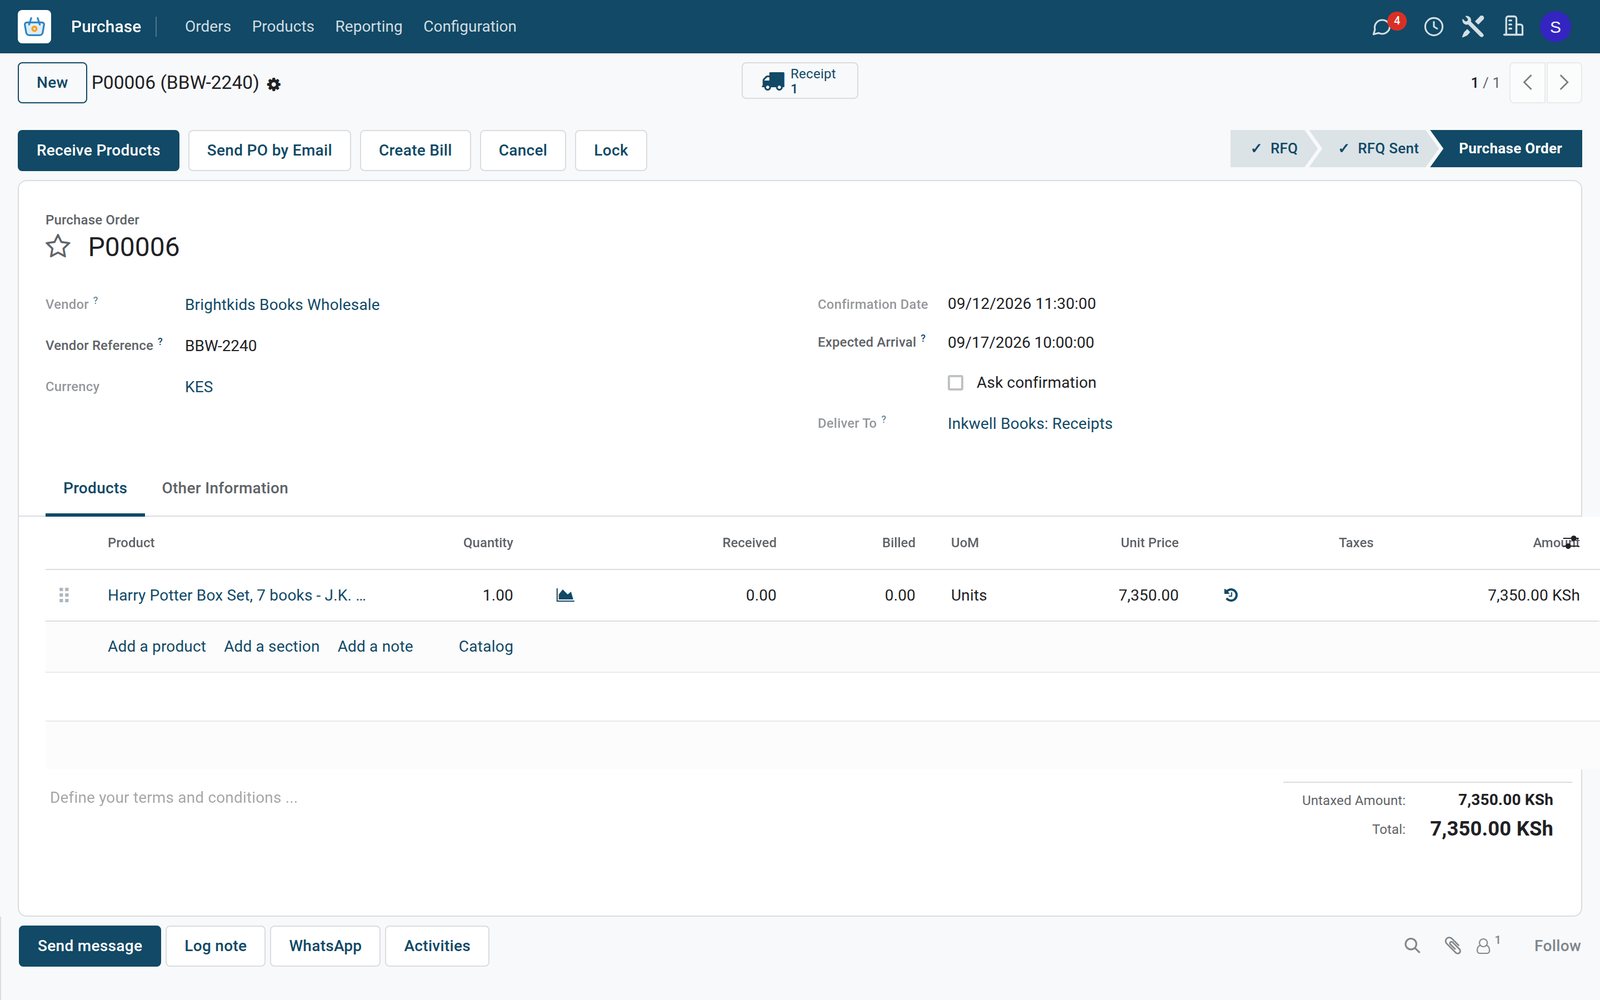Click the RFQ Sent status stage
1600x1000 pixels.
coord(1377,148)
